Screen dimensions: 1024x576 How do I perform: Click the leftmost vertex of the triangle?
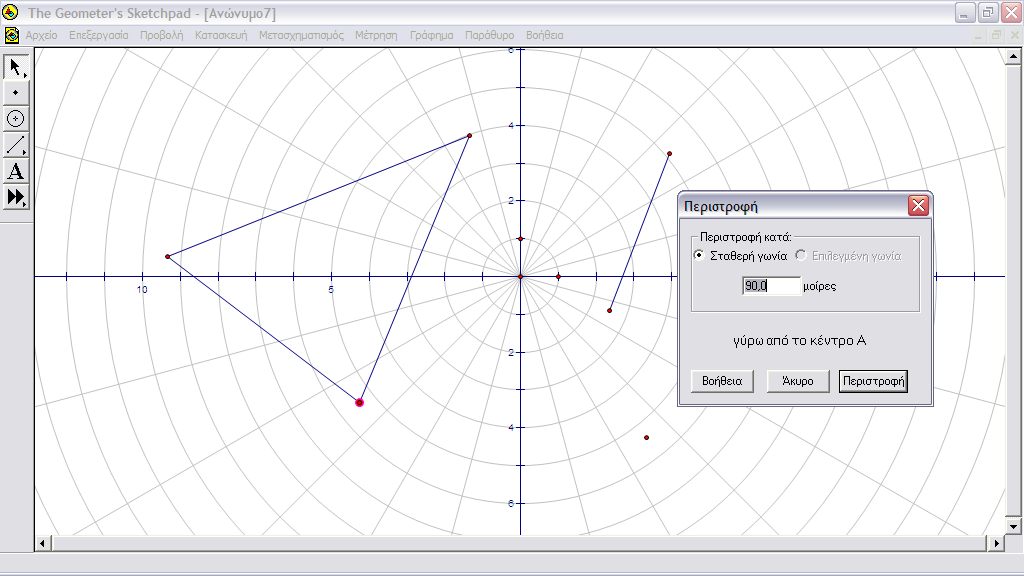coord(168,257)
